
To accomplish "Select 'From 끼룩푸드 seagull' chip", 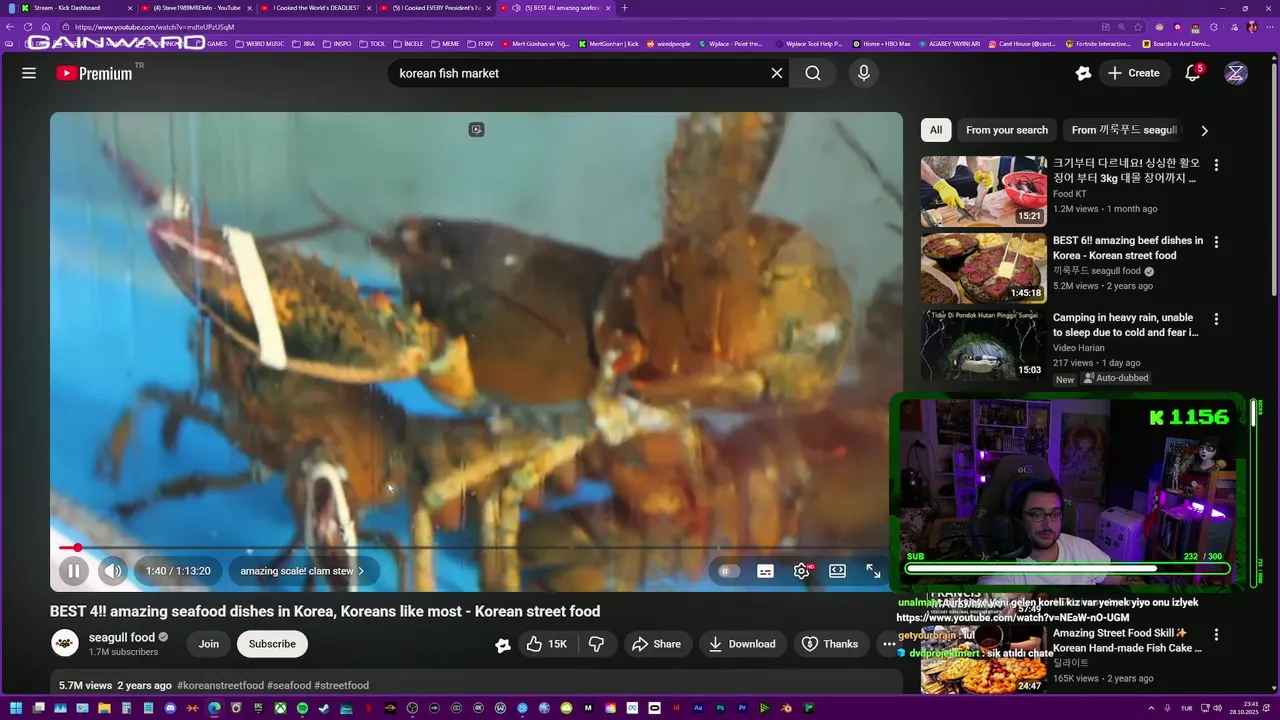I will coord(1124,130).
